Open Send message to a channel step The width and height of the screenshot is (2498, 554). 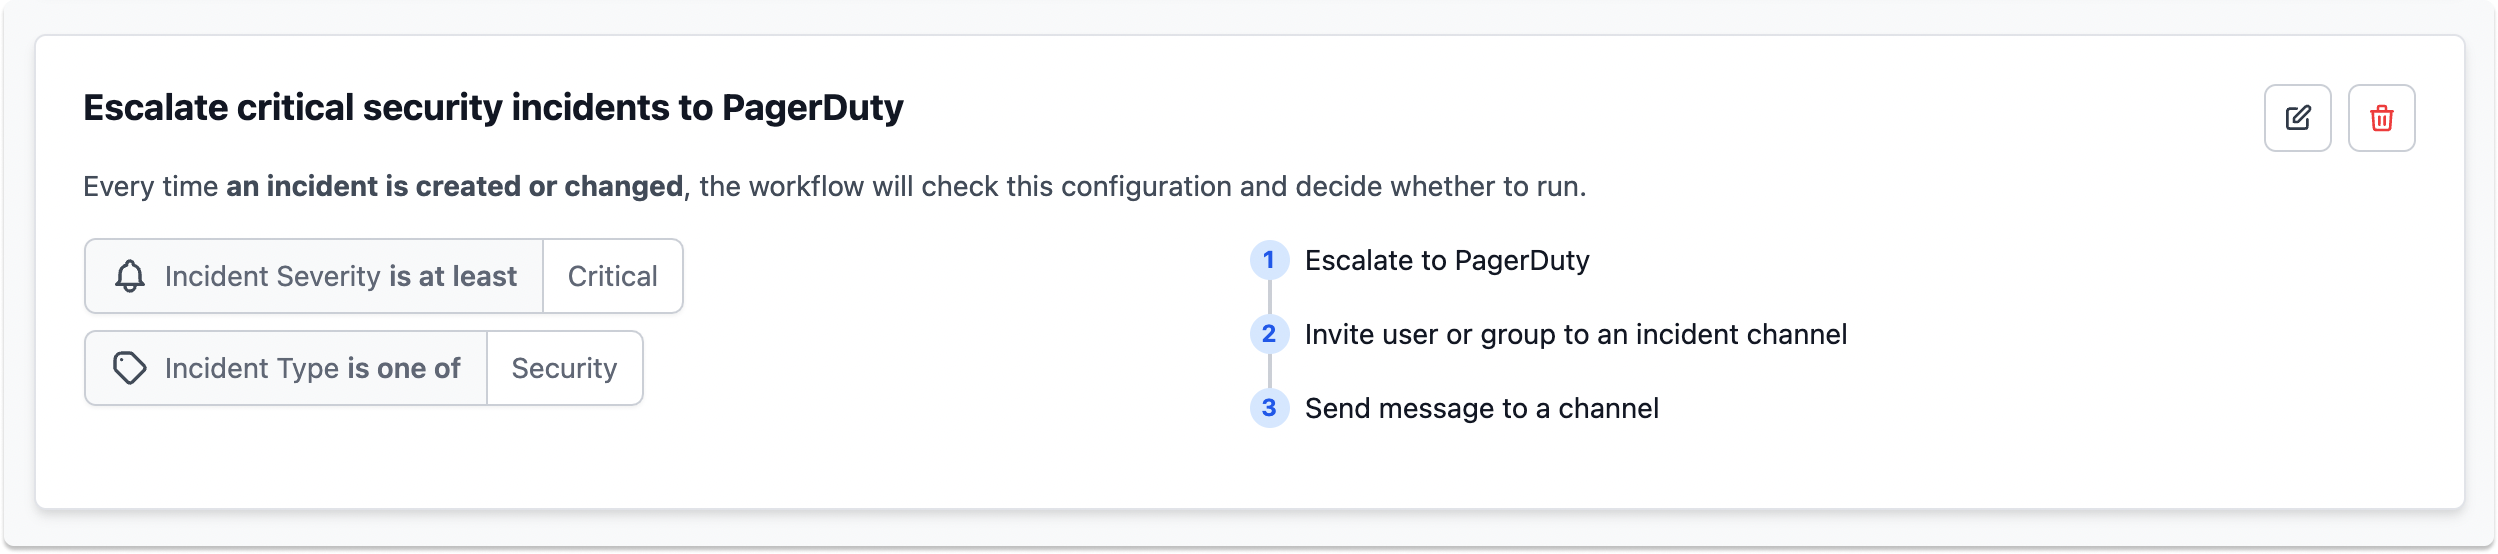(x=1482, y=408)
